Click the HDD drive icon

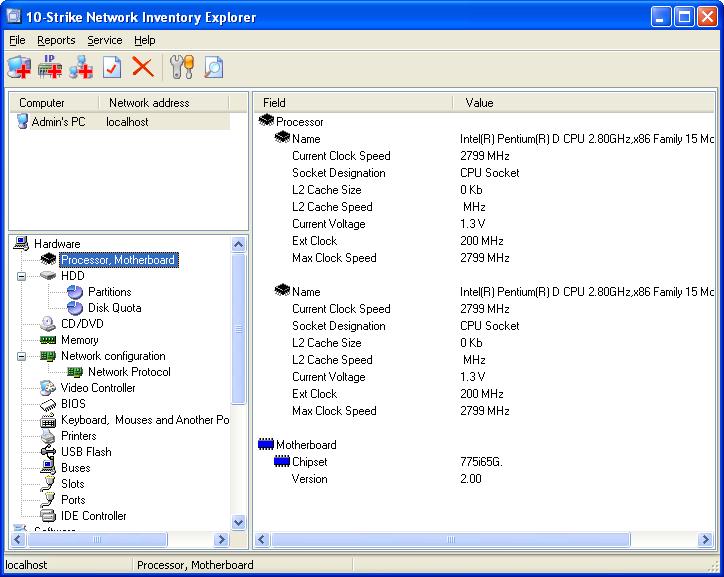pos(48,275)
